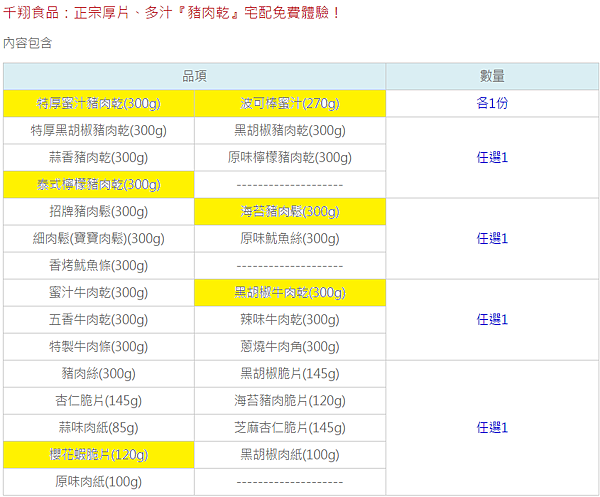600x497 pixels.
Task: Click the red 千翔食品 headline text
Action: pyautogui.click(x=171, y=13)
